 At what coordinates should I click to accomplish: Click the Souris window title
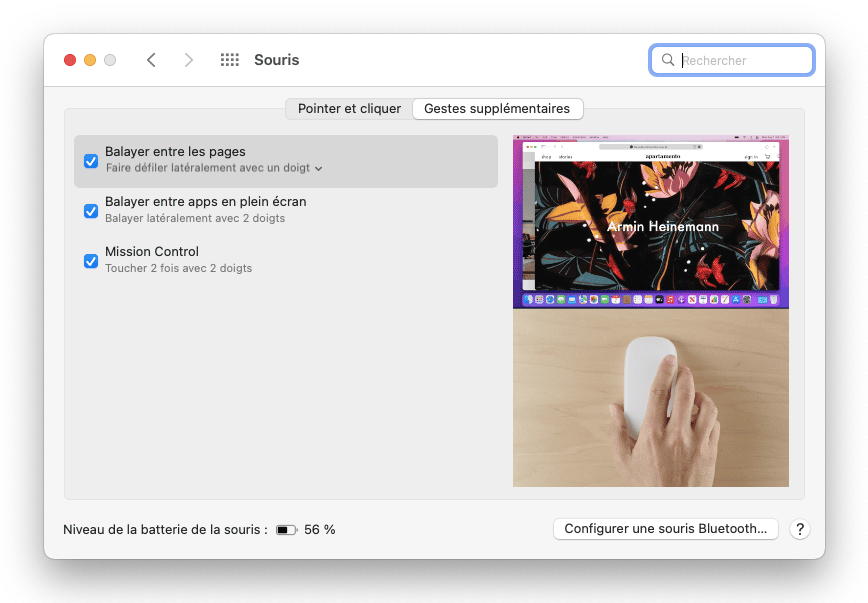[x=277, y=60]
